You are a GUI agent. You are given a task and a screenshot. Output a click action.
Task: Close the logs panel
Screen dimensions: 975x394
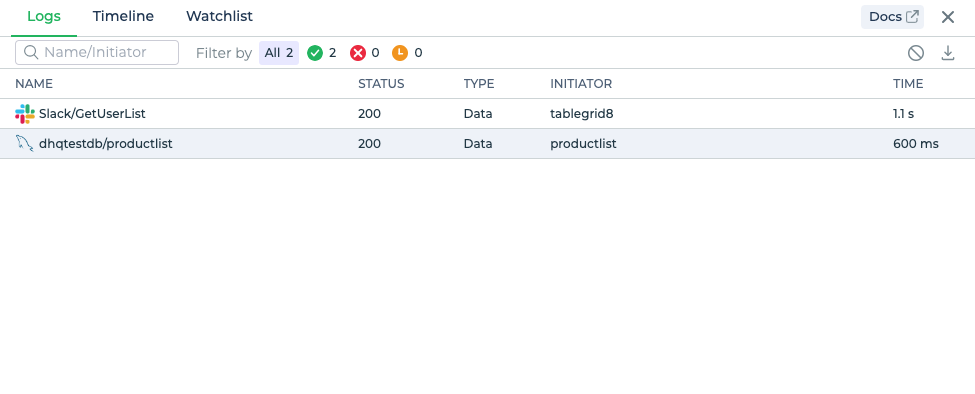tap(948, 17)
